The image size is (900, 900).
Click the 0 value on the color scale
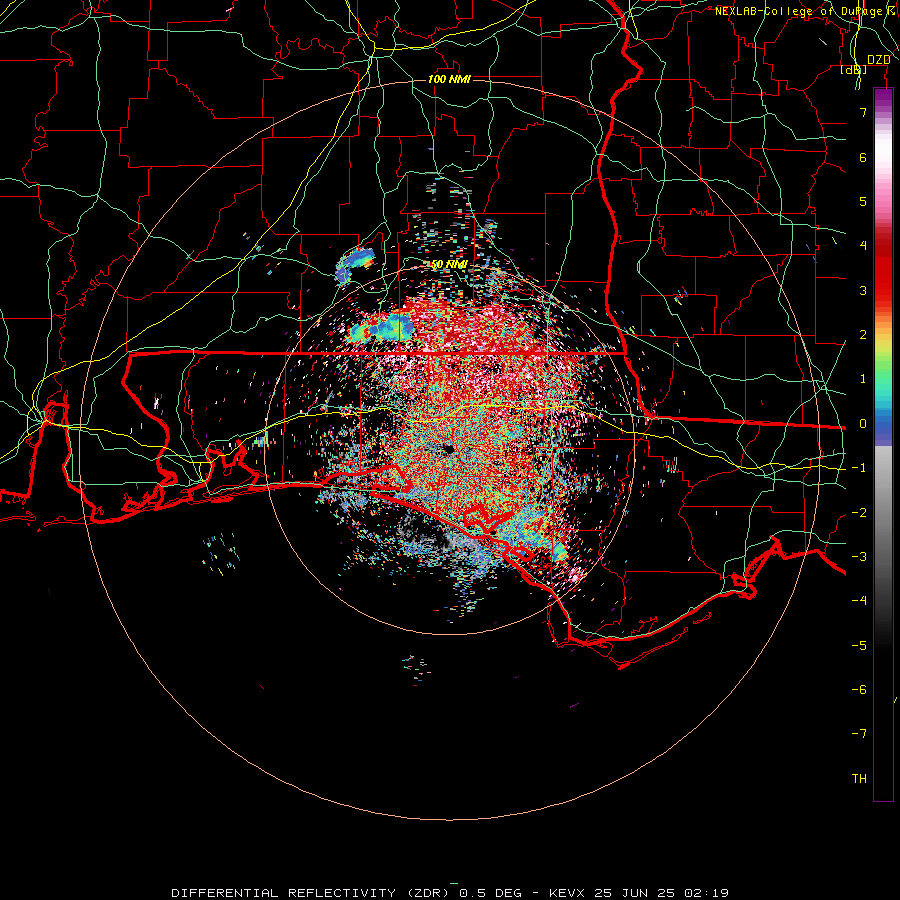(863, 424)
